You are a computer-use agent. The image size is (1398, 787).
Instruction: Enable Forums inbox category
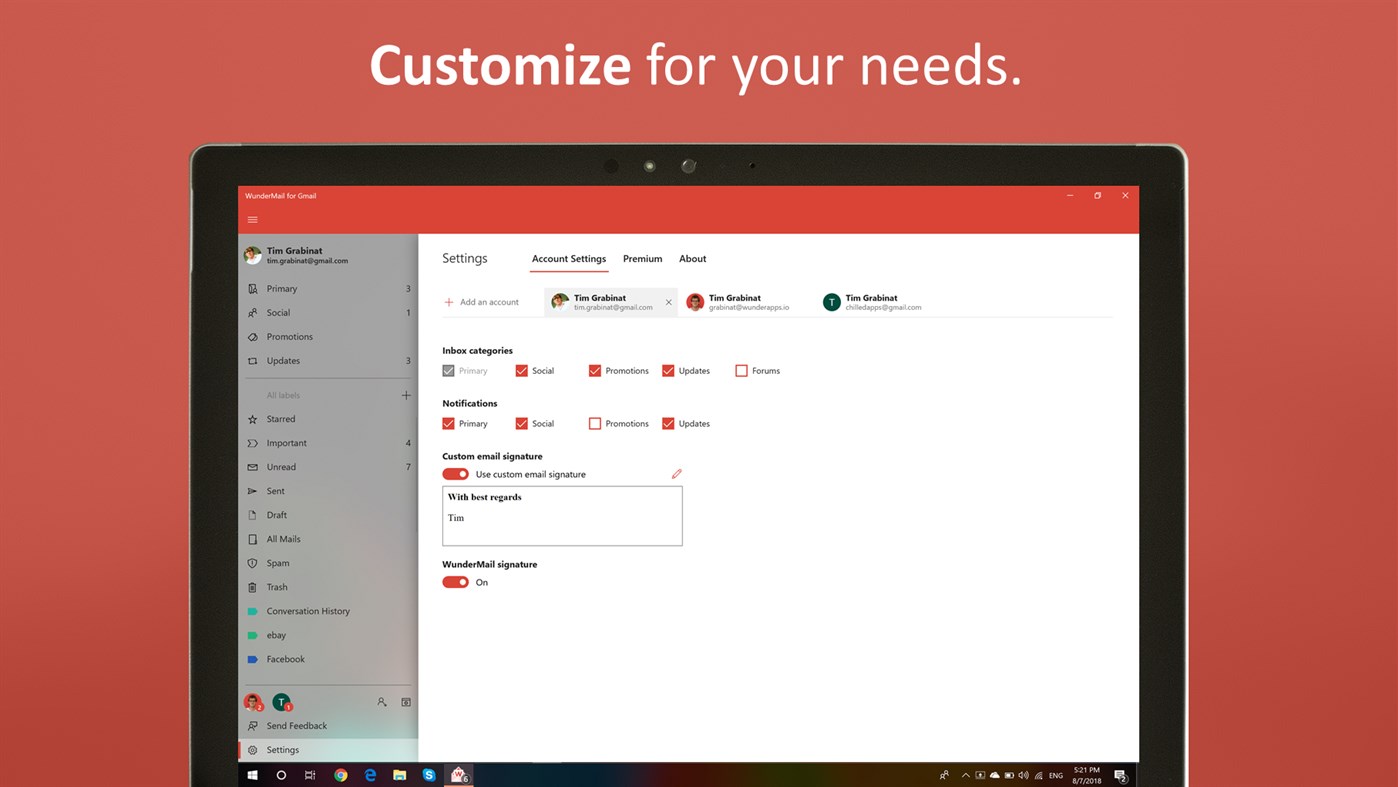pyautogui.click(x=741, y=370)
